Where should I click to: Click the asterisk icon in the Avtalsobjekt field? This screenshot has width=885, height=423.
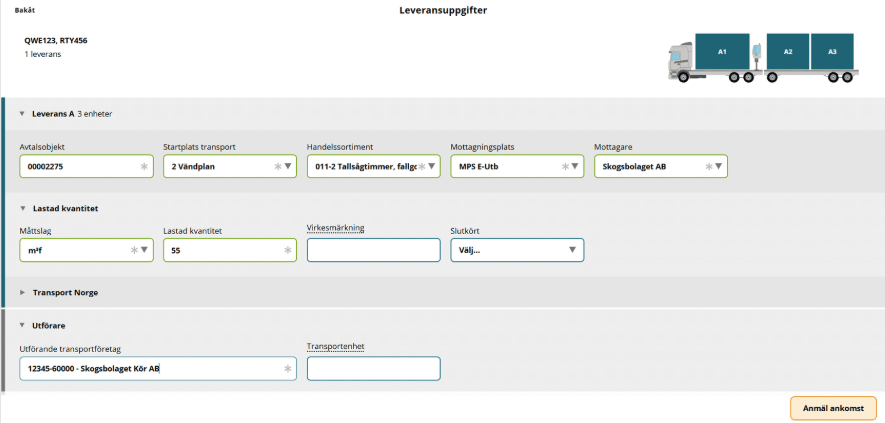point(144,166)
